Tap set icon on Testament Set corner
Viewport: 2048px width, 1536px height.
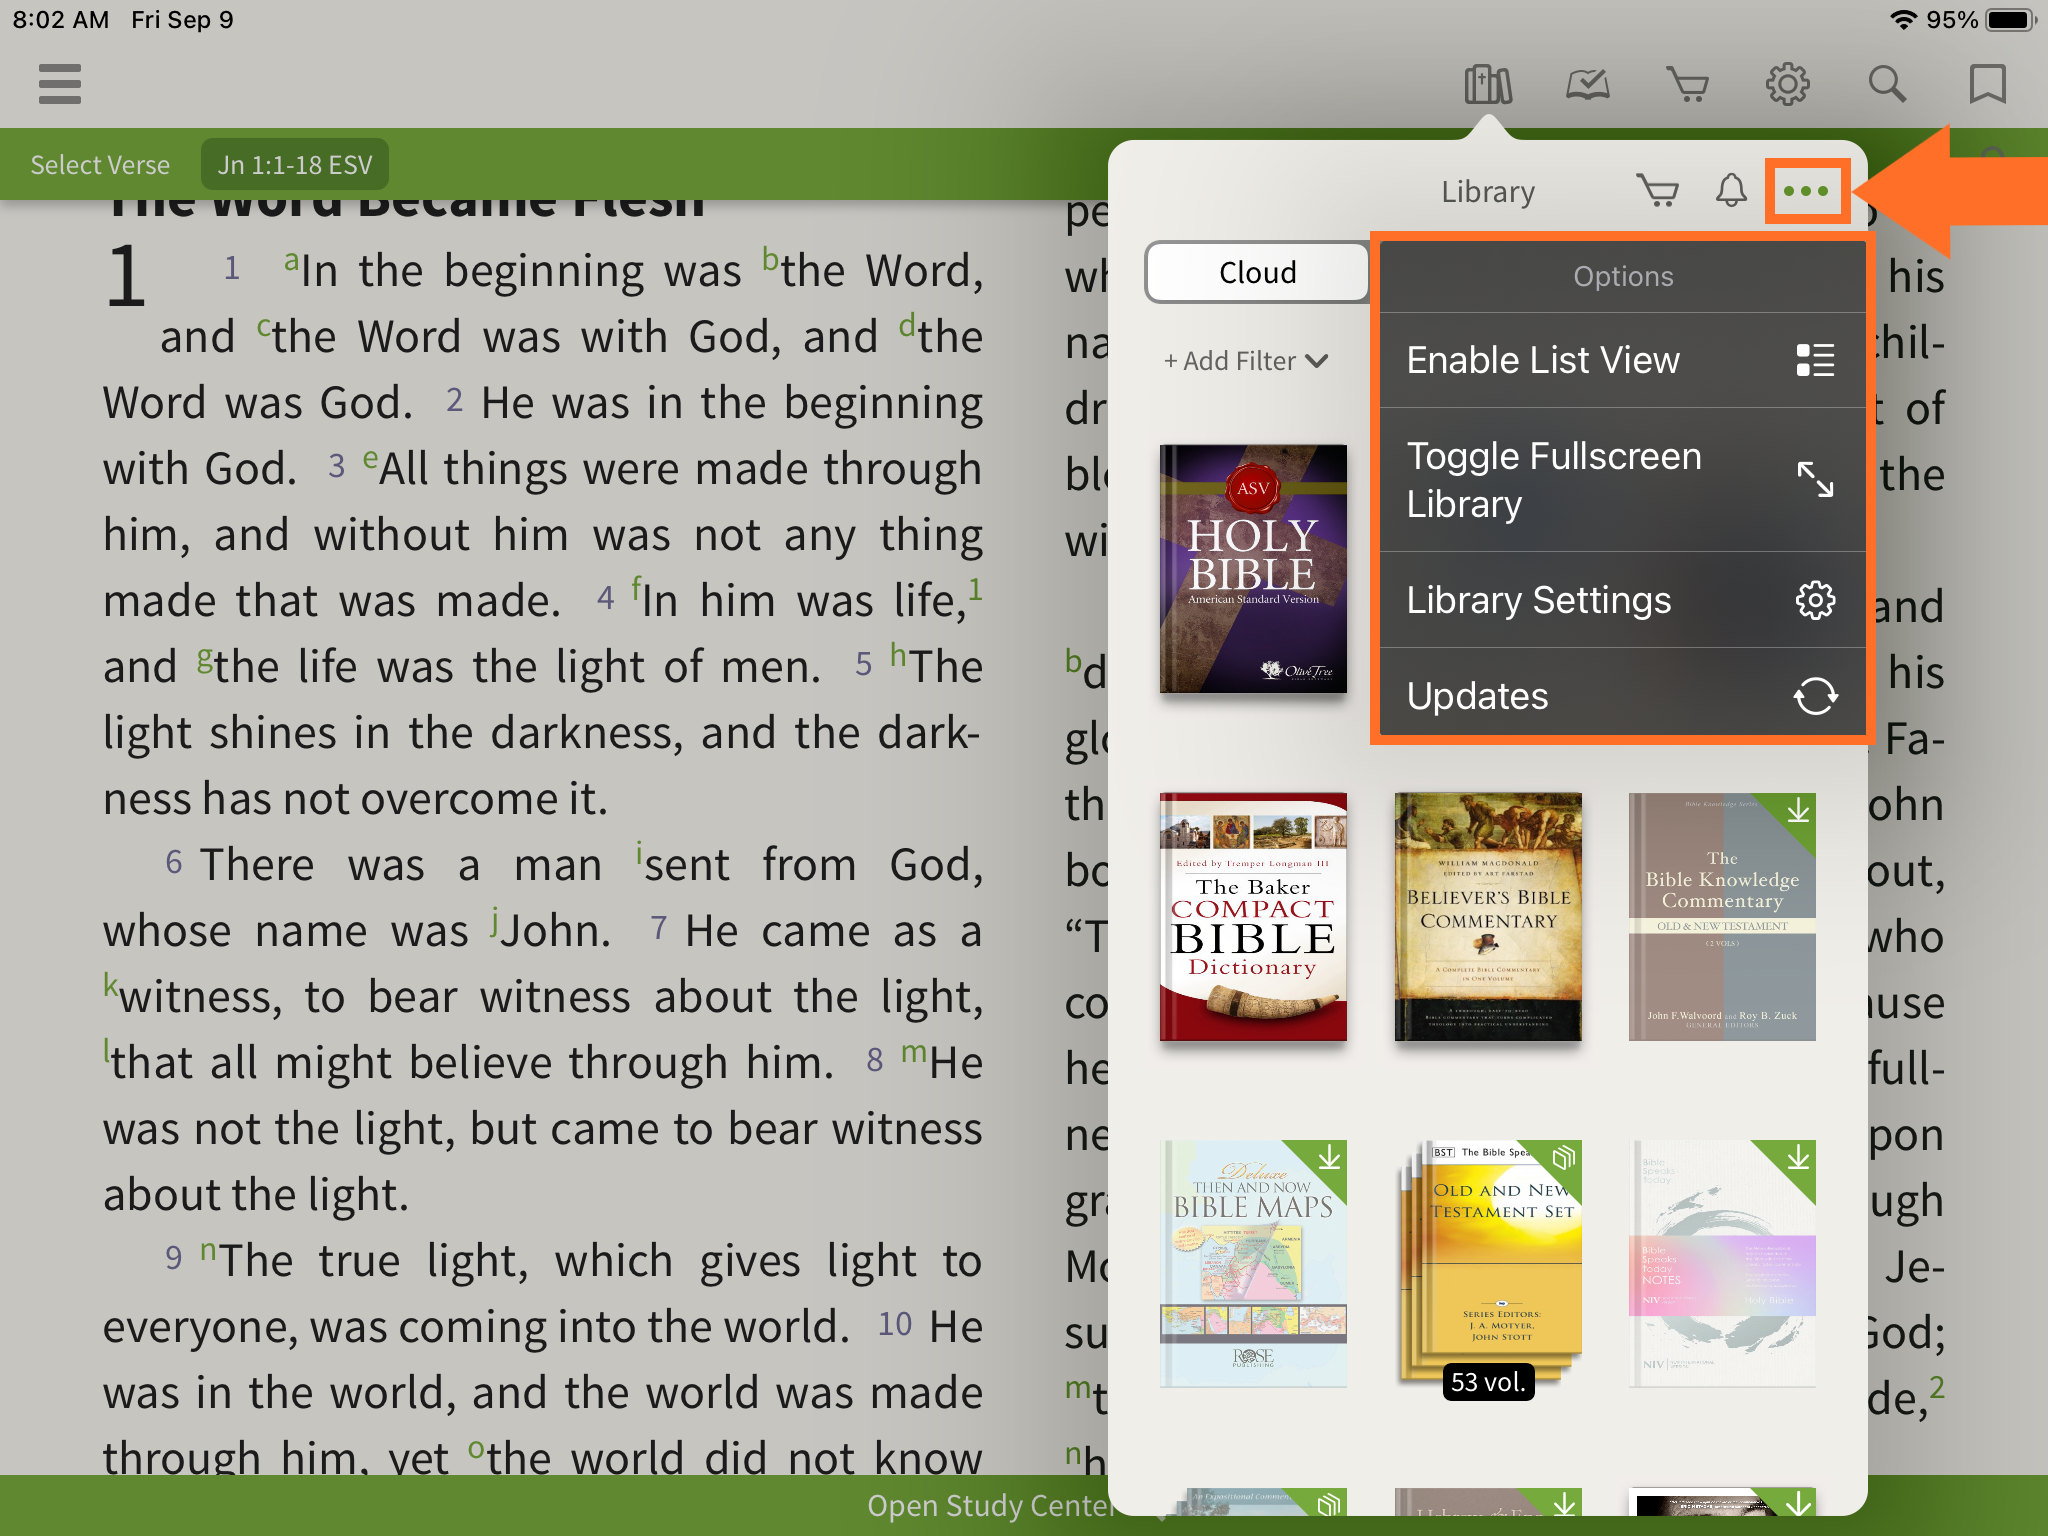(x=1563, y=1158)
